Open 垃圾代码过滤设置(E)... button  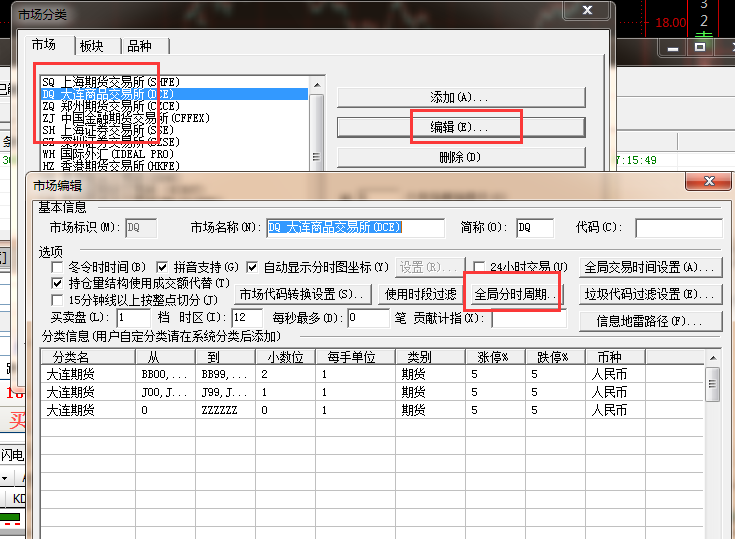[x=650, y=294]
